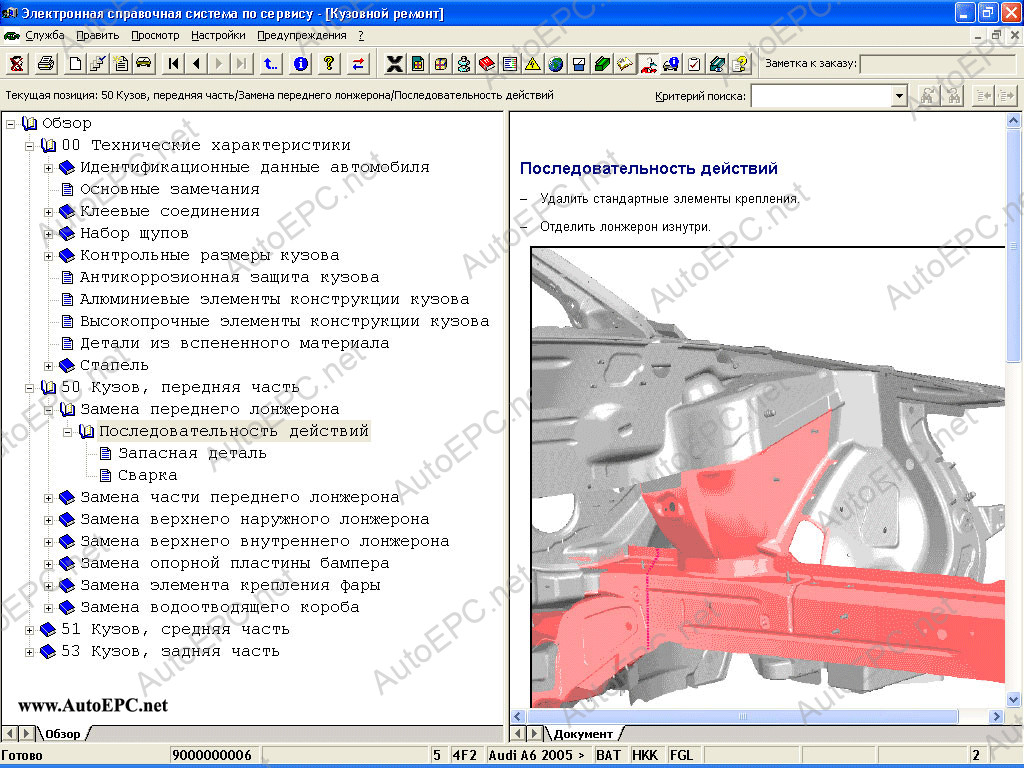
Task: Click the blue info circle icon
Action: click(300, 64)
